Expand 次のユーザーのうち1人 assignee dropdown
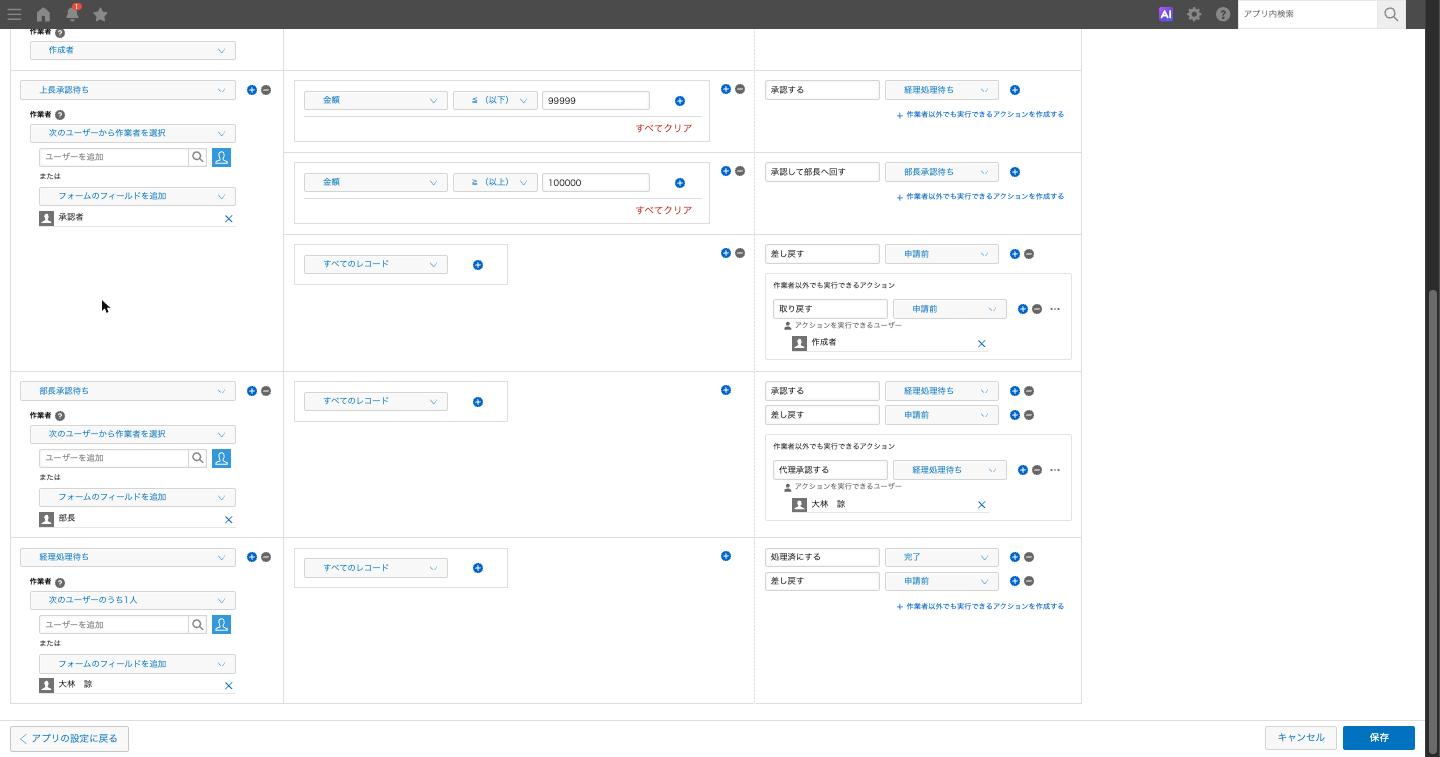Image resolution: width=1440 pixels, height=757 pixels. coord(133,600)
